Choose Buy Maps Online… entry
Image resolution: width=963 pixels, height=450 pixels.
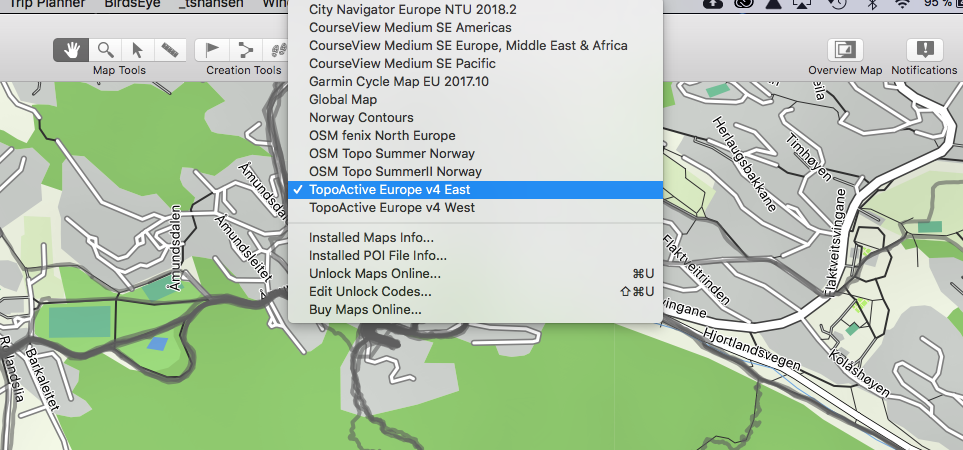tap(365, 309)
